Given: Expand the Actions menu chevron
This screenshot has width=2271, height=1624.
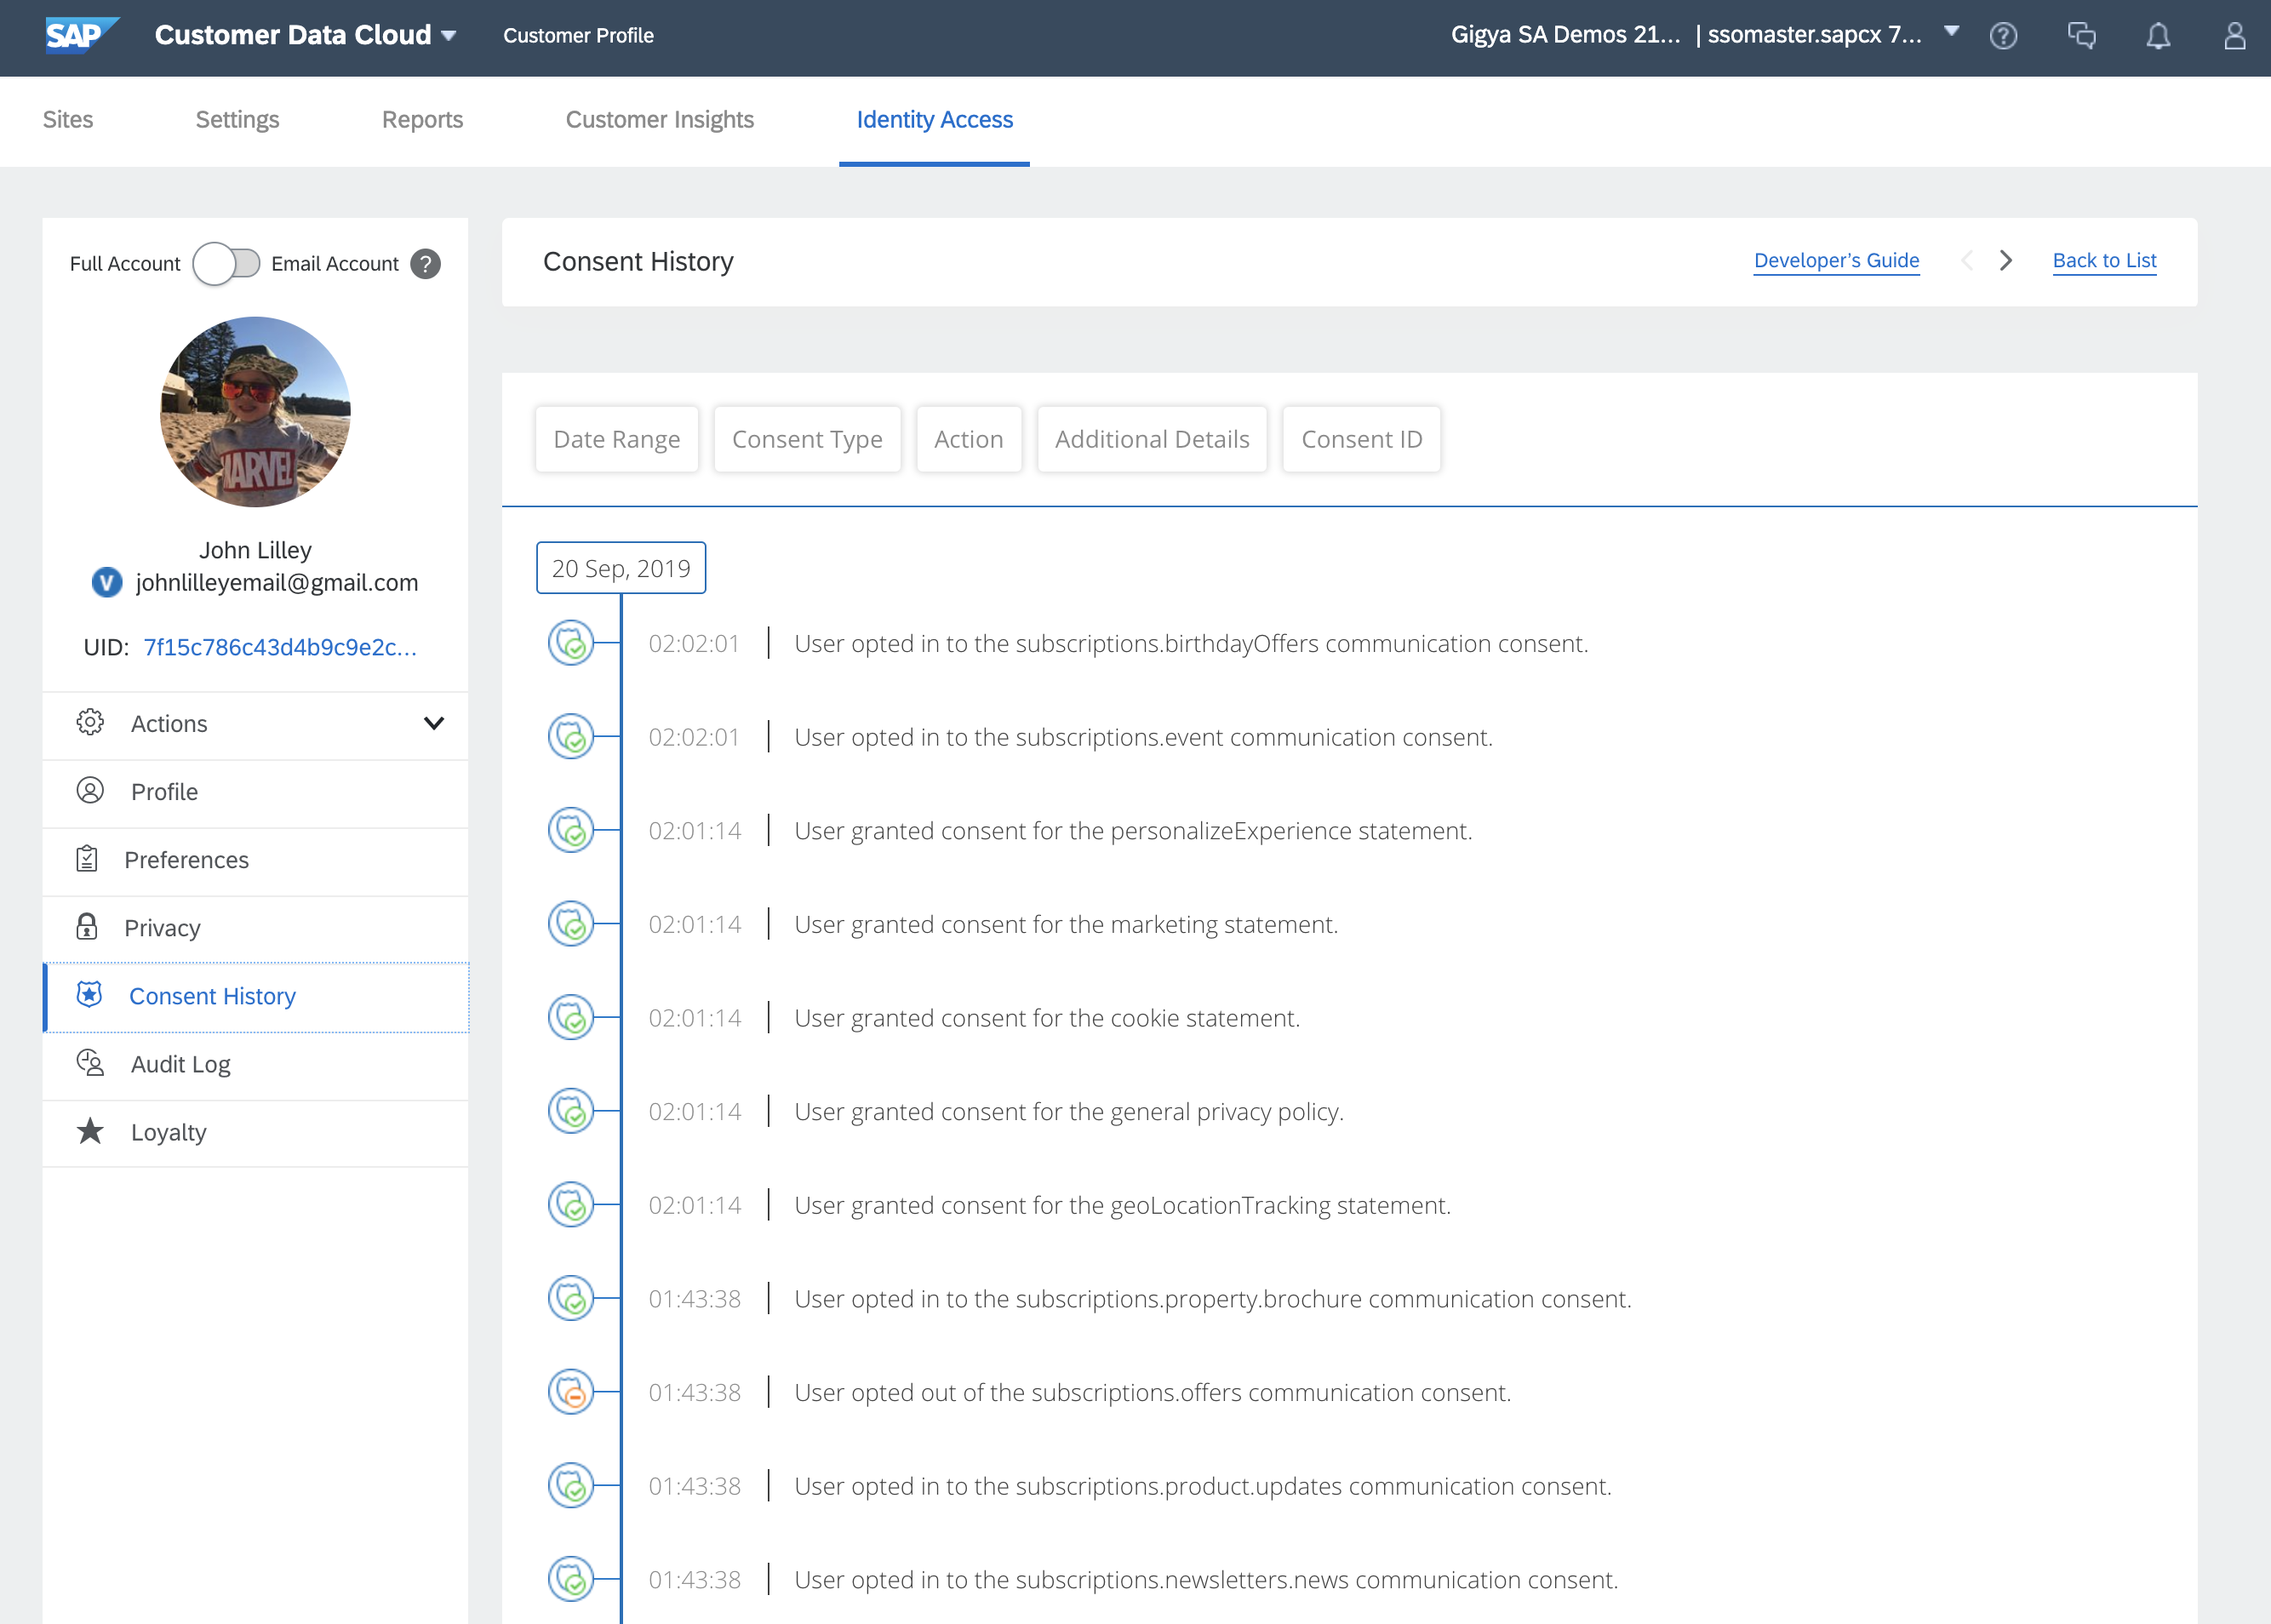Looking at the screenshot, I should point(433,723).
